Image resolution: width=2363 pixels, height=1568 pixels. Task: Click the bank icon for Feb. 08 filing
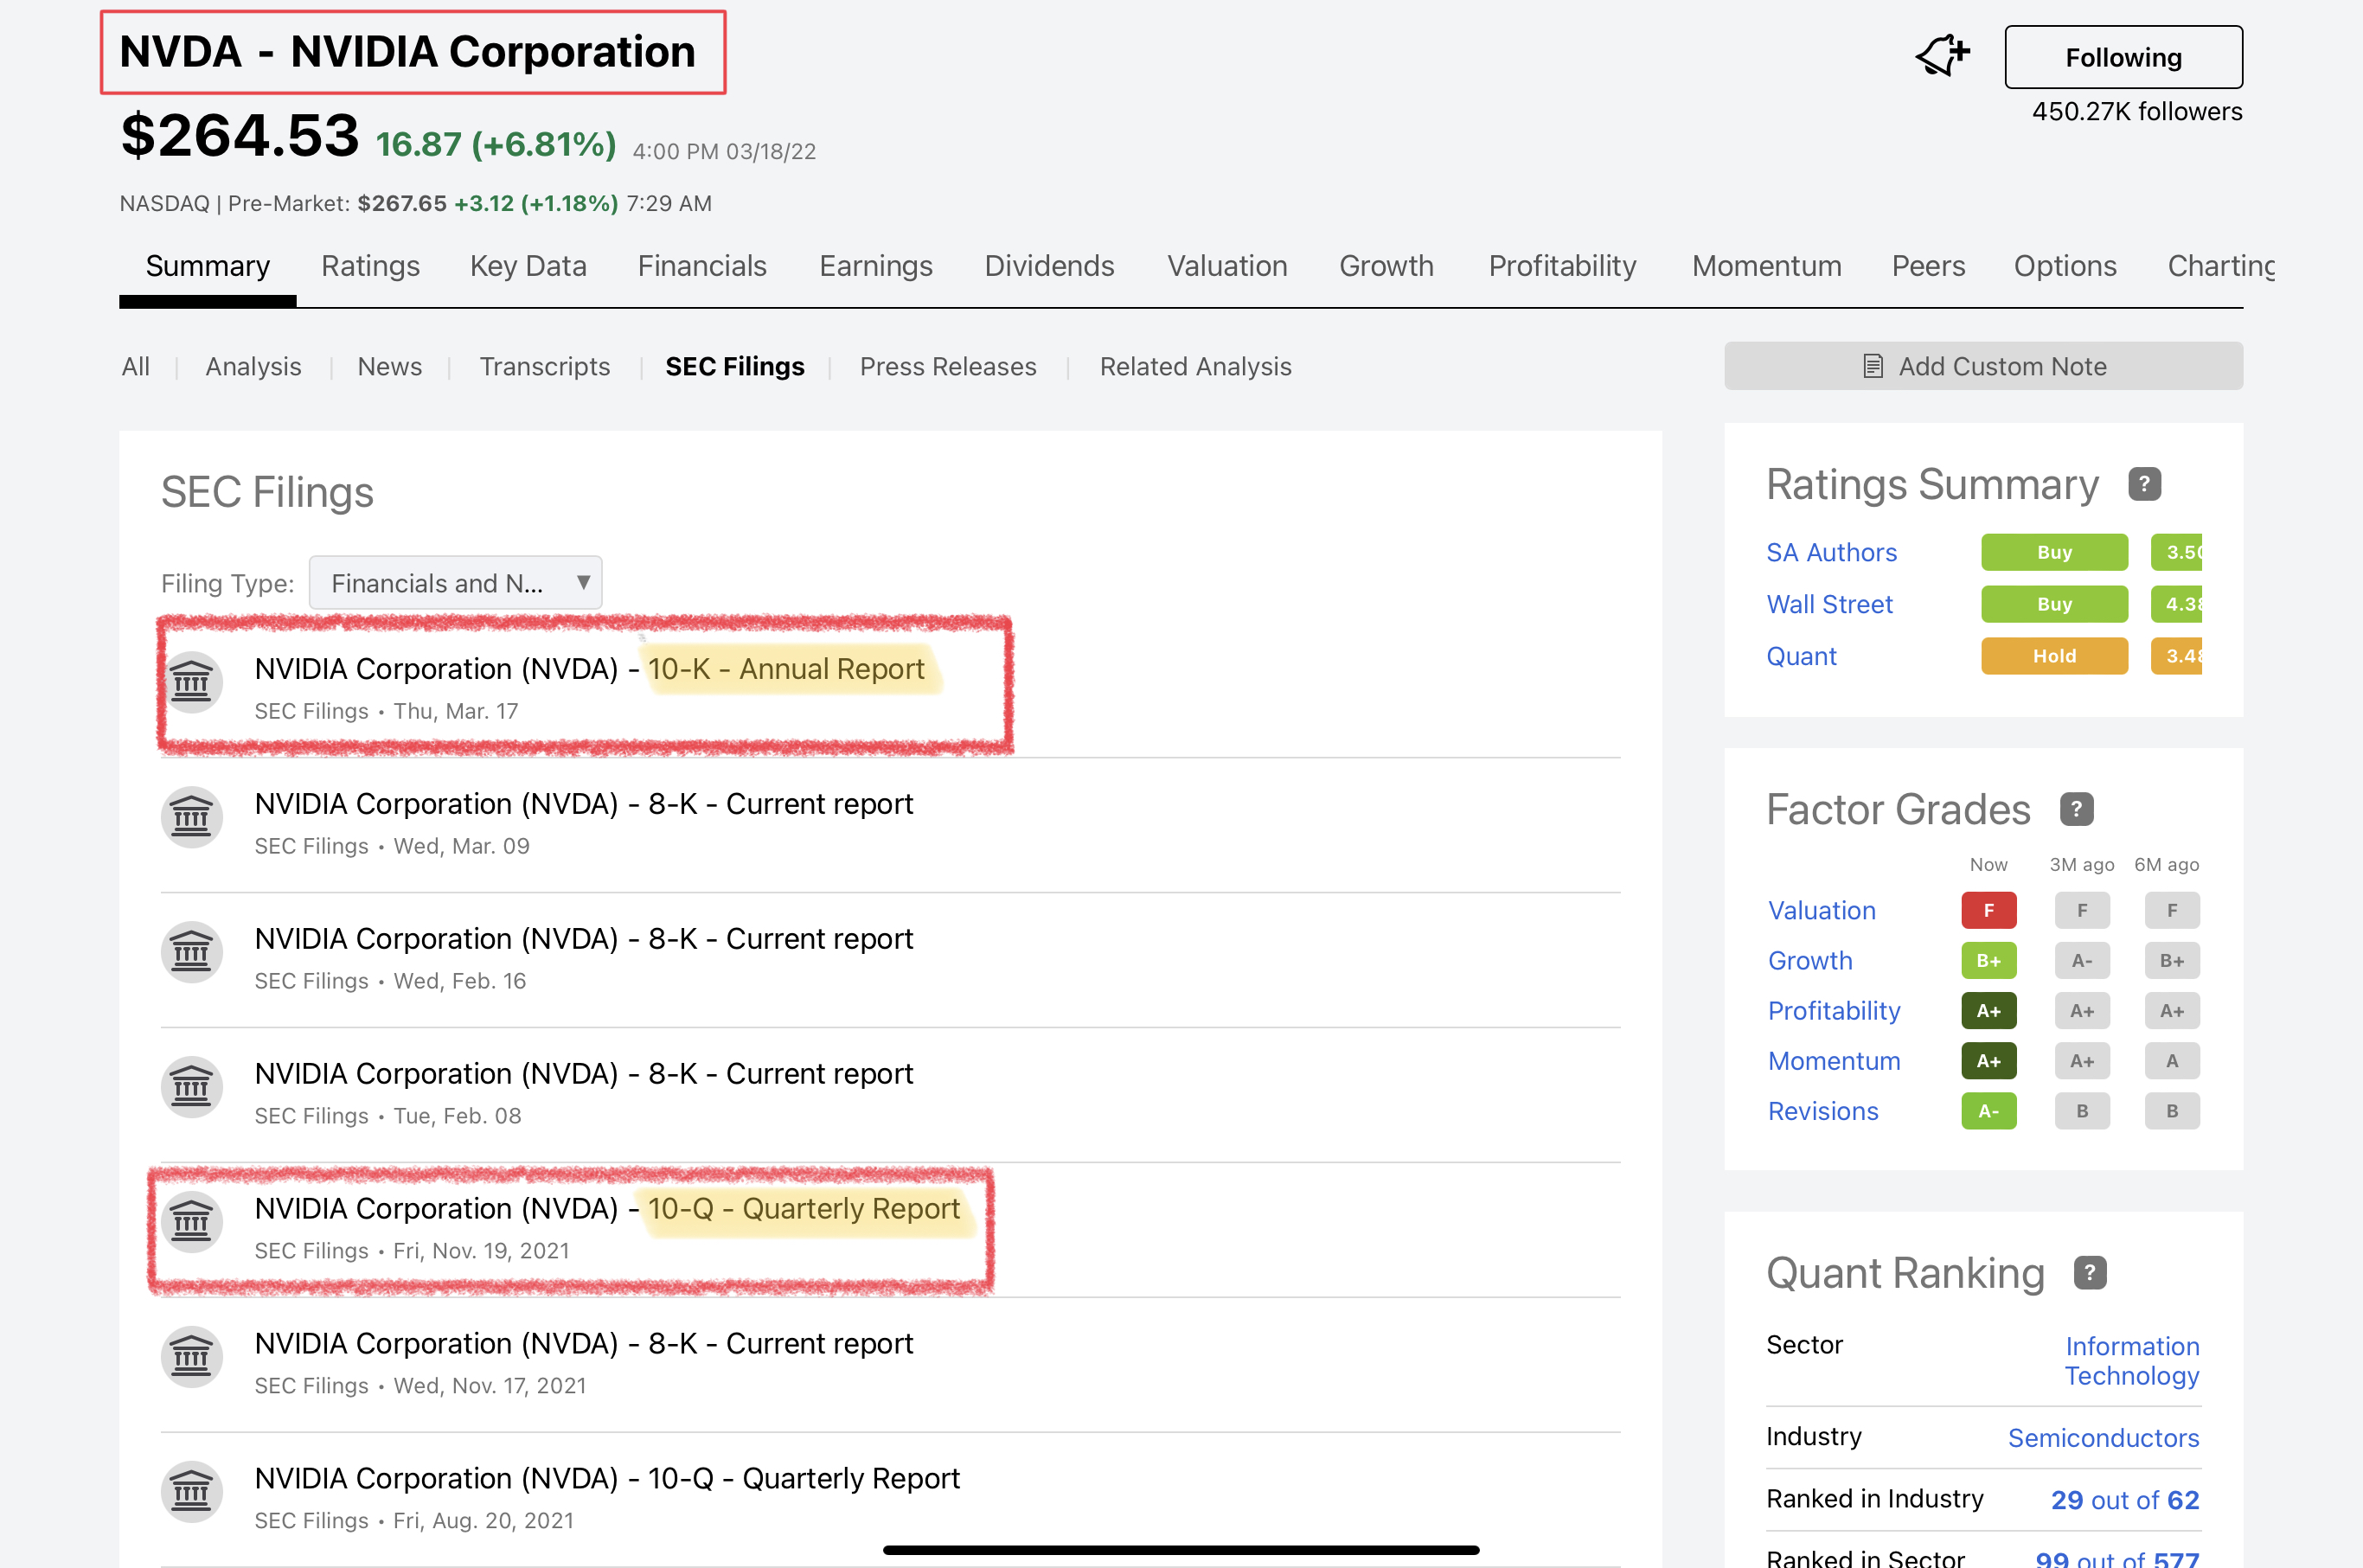(x=191, y=1088)
